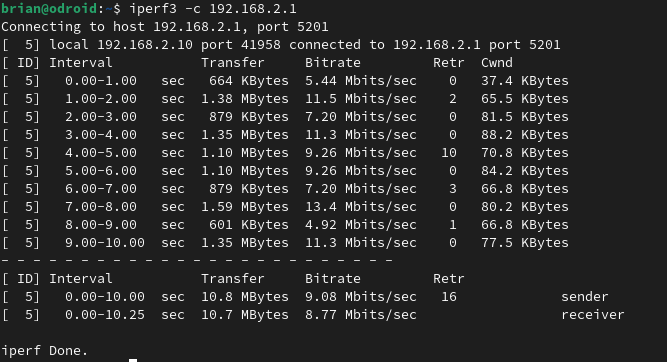Viewport: 667px width, 362px height.
Task: Click the white terminal cursor block
Action: tap(133, 360)
